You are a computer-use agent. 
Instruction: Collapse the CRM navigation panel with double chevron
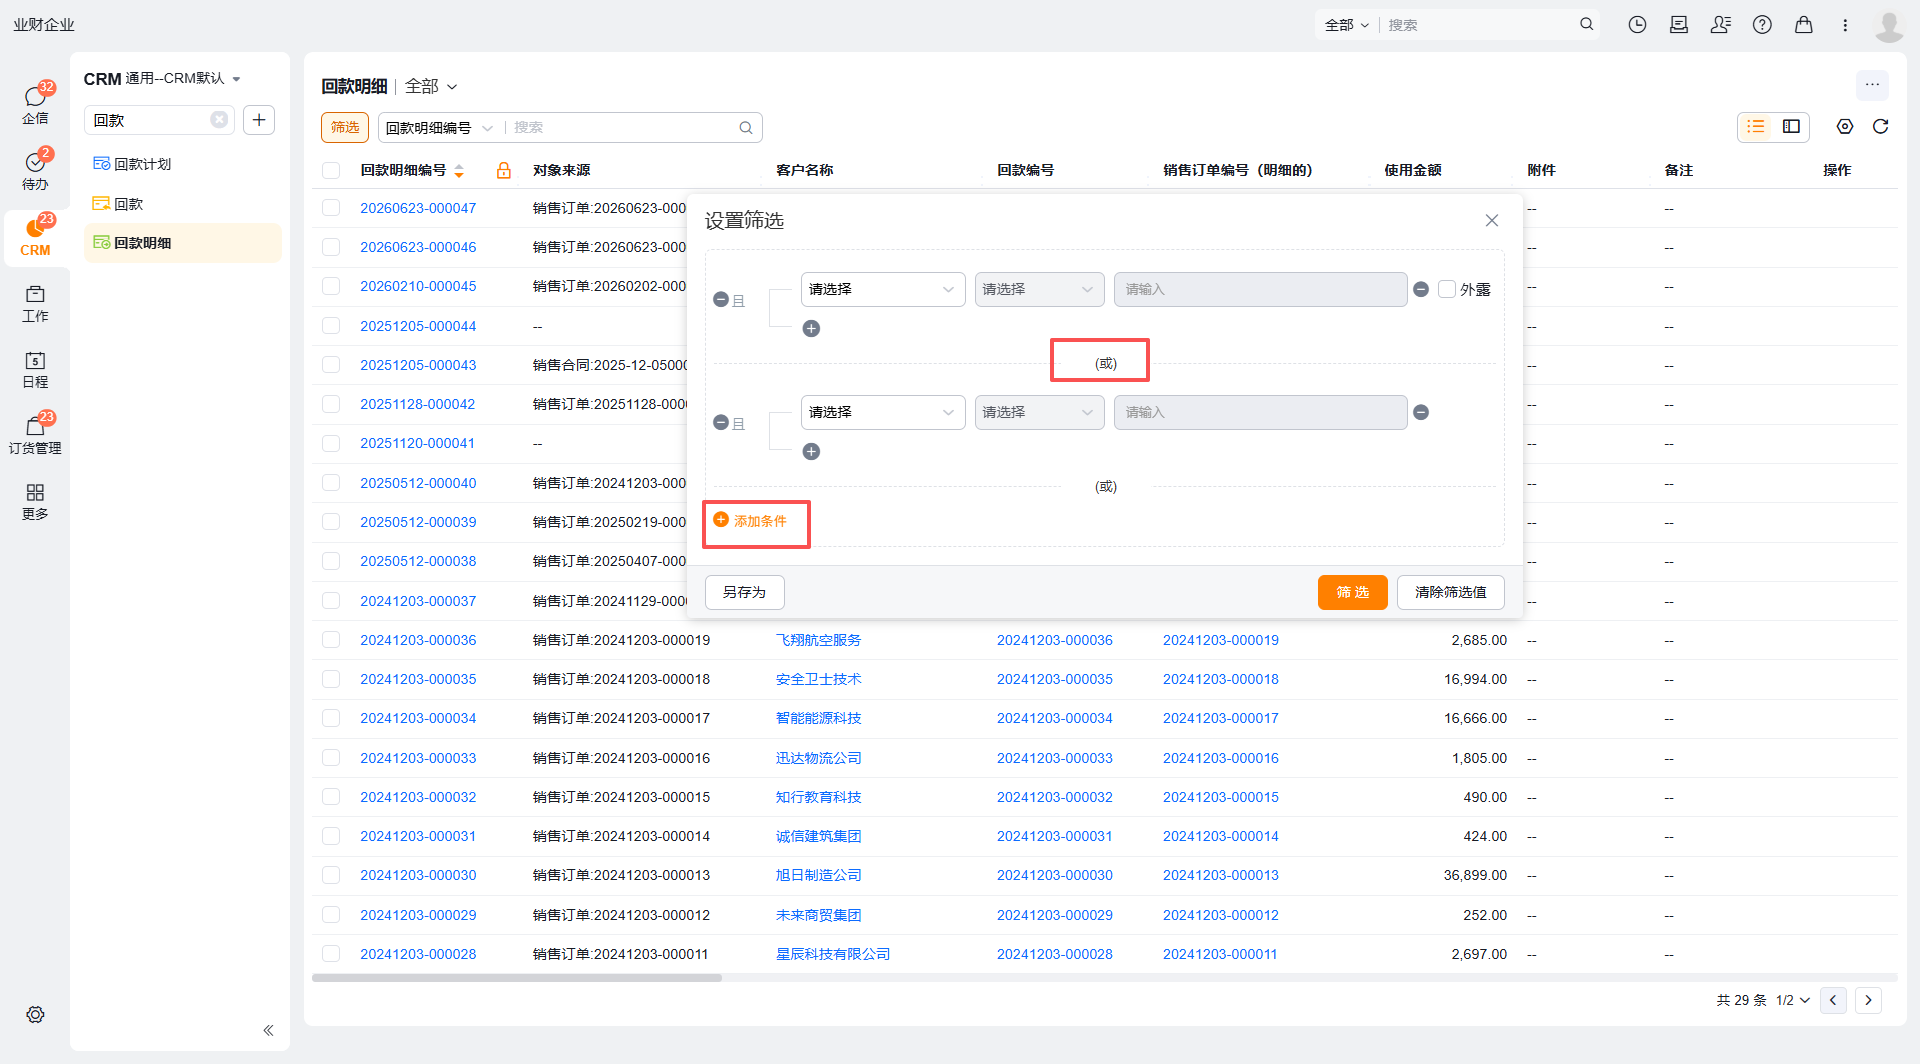(268, 1030)
